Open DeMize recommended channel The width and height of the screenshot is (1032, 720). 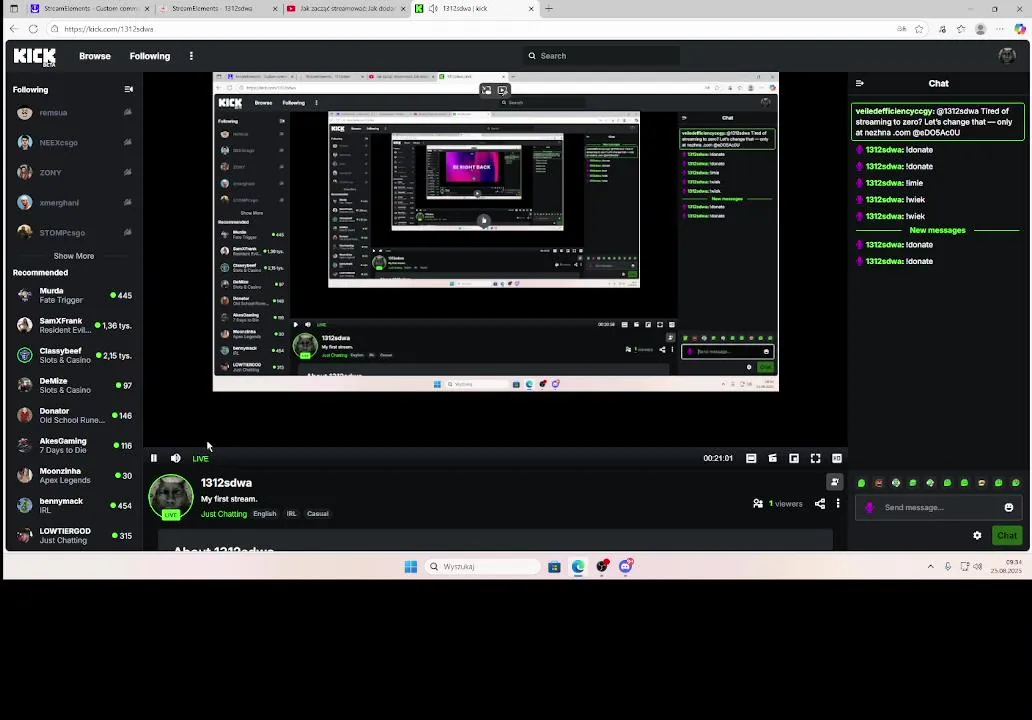(72, 386)
